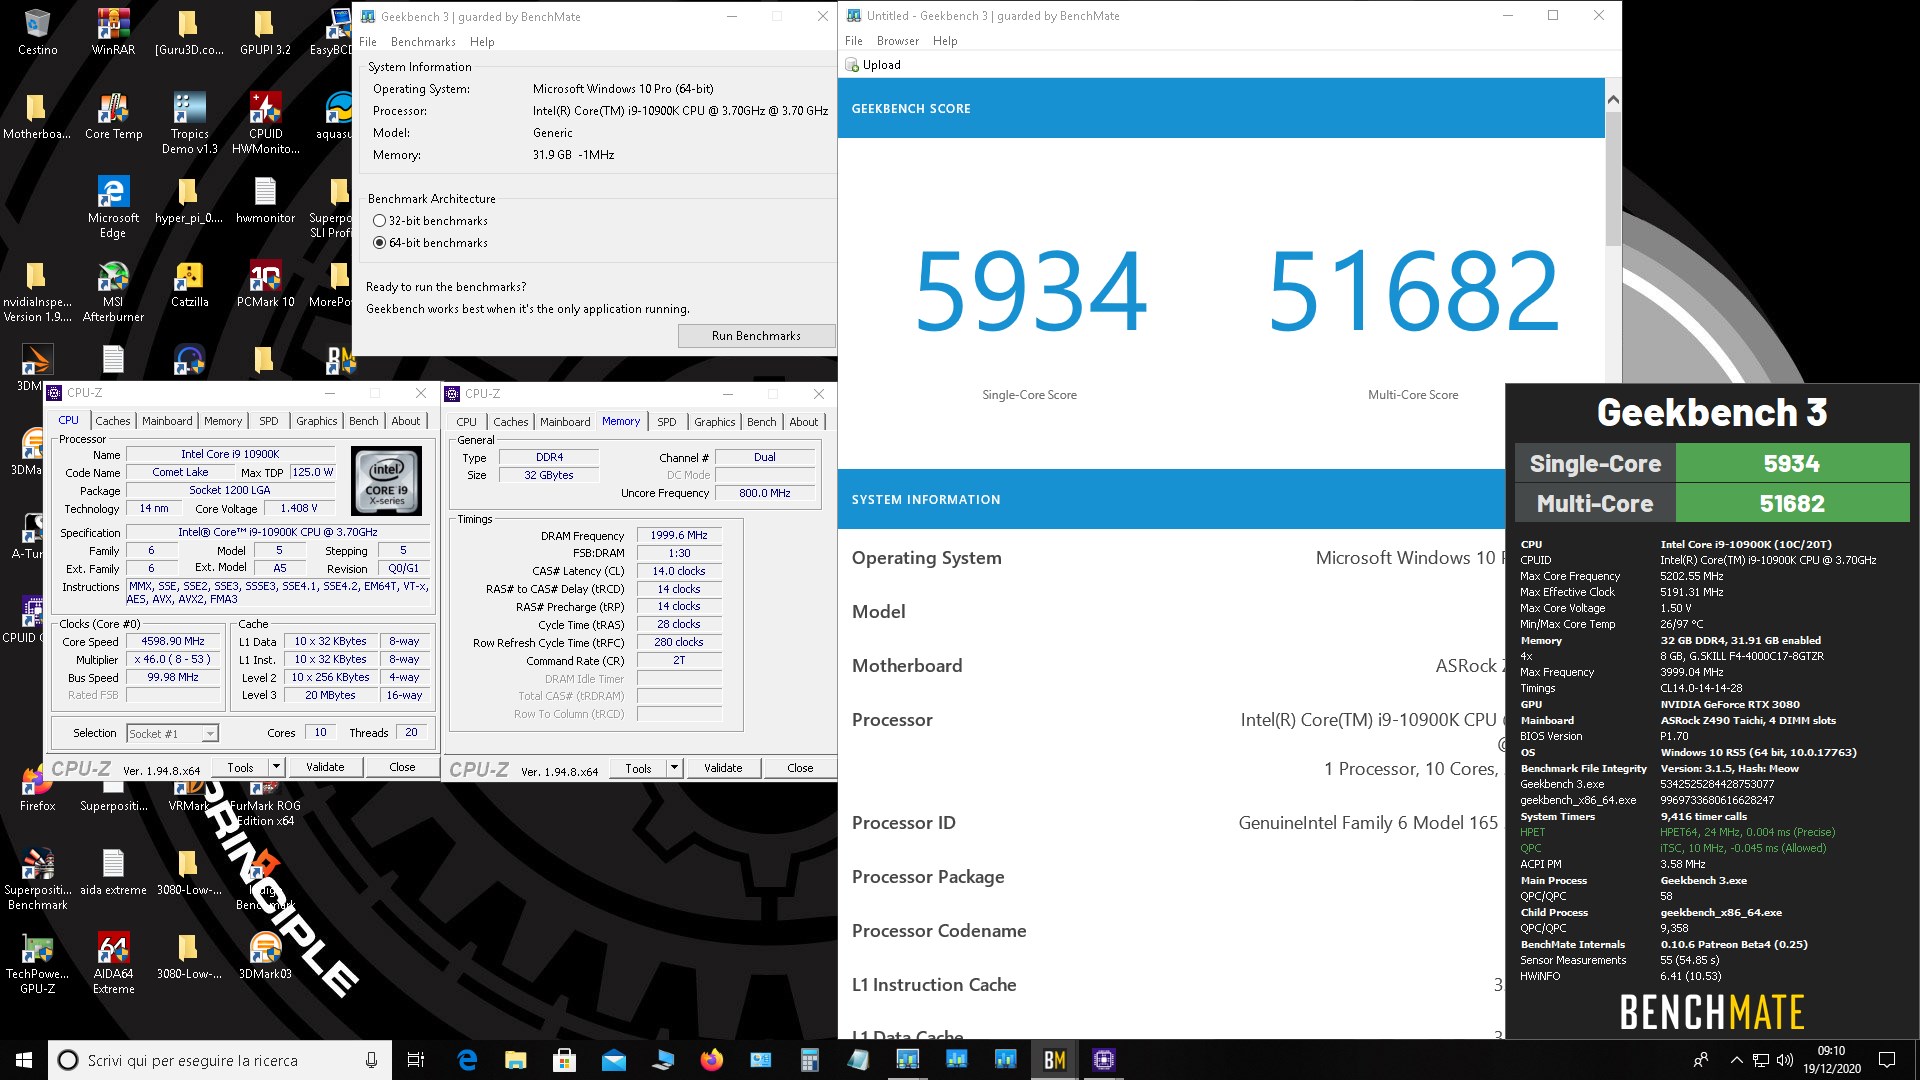Viewport: 1920px width, 1080px height.
Task: Switch to Caches tab in CPU-Z processor window
Action: point(112,421)
